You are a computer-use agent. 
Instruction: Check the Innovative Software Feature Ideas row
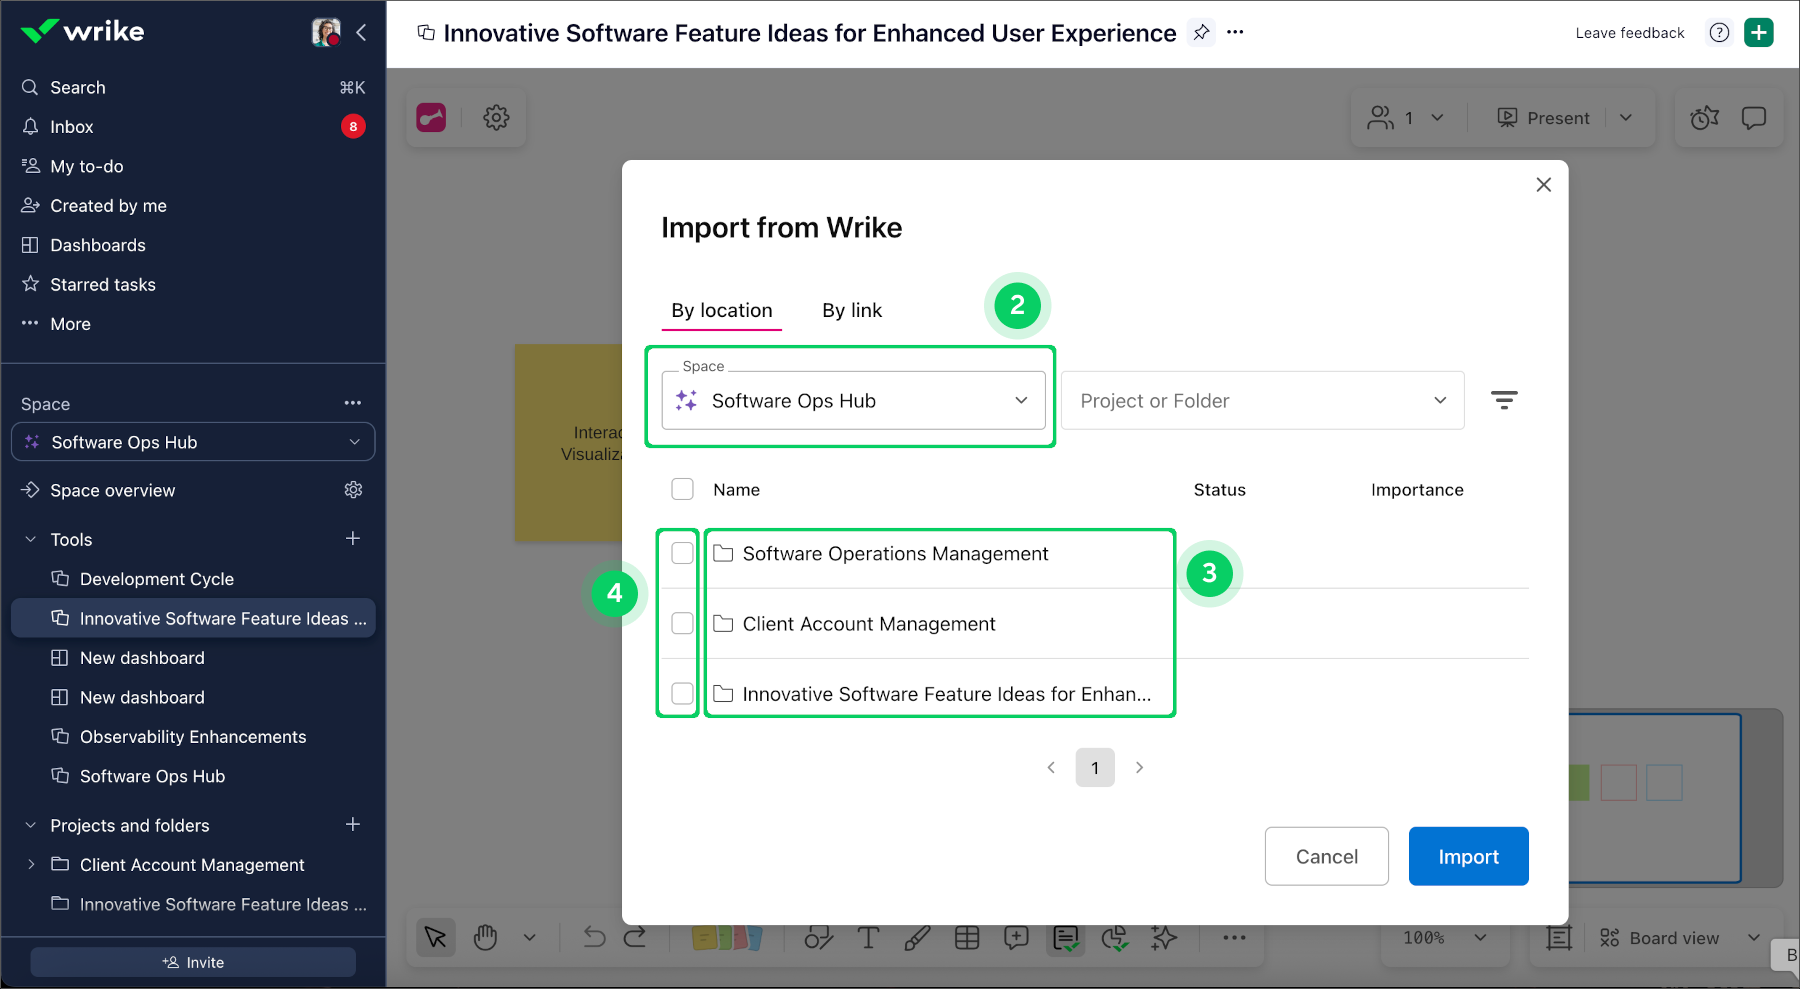682,693
